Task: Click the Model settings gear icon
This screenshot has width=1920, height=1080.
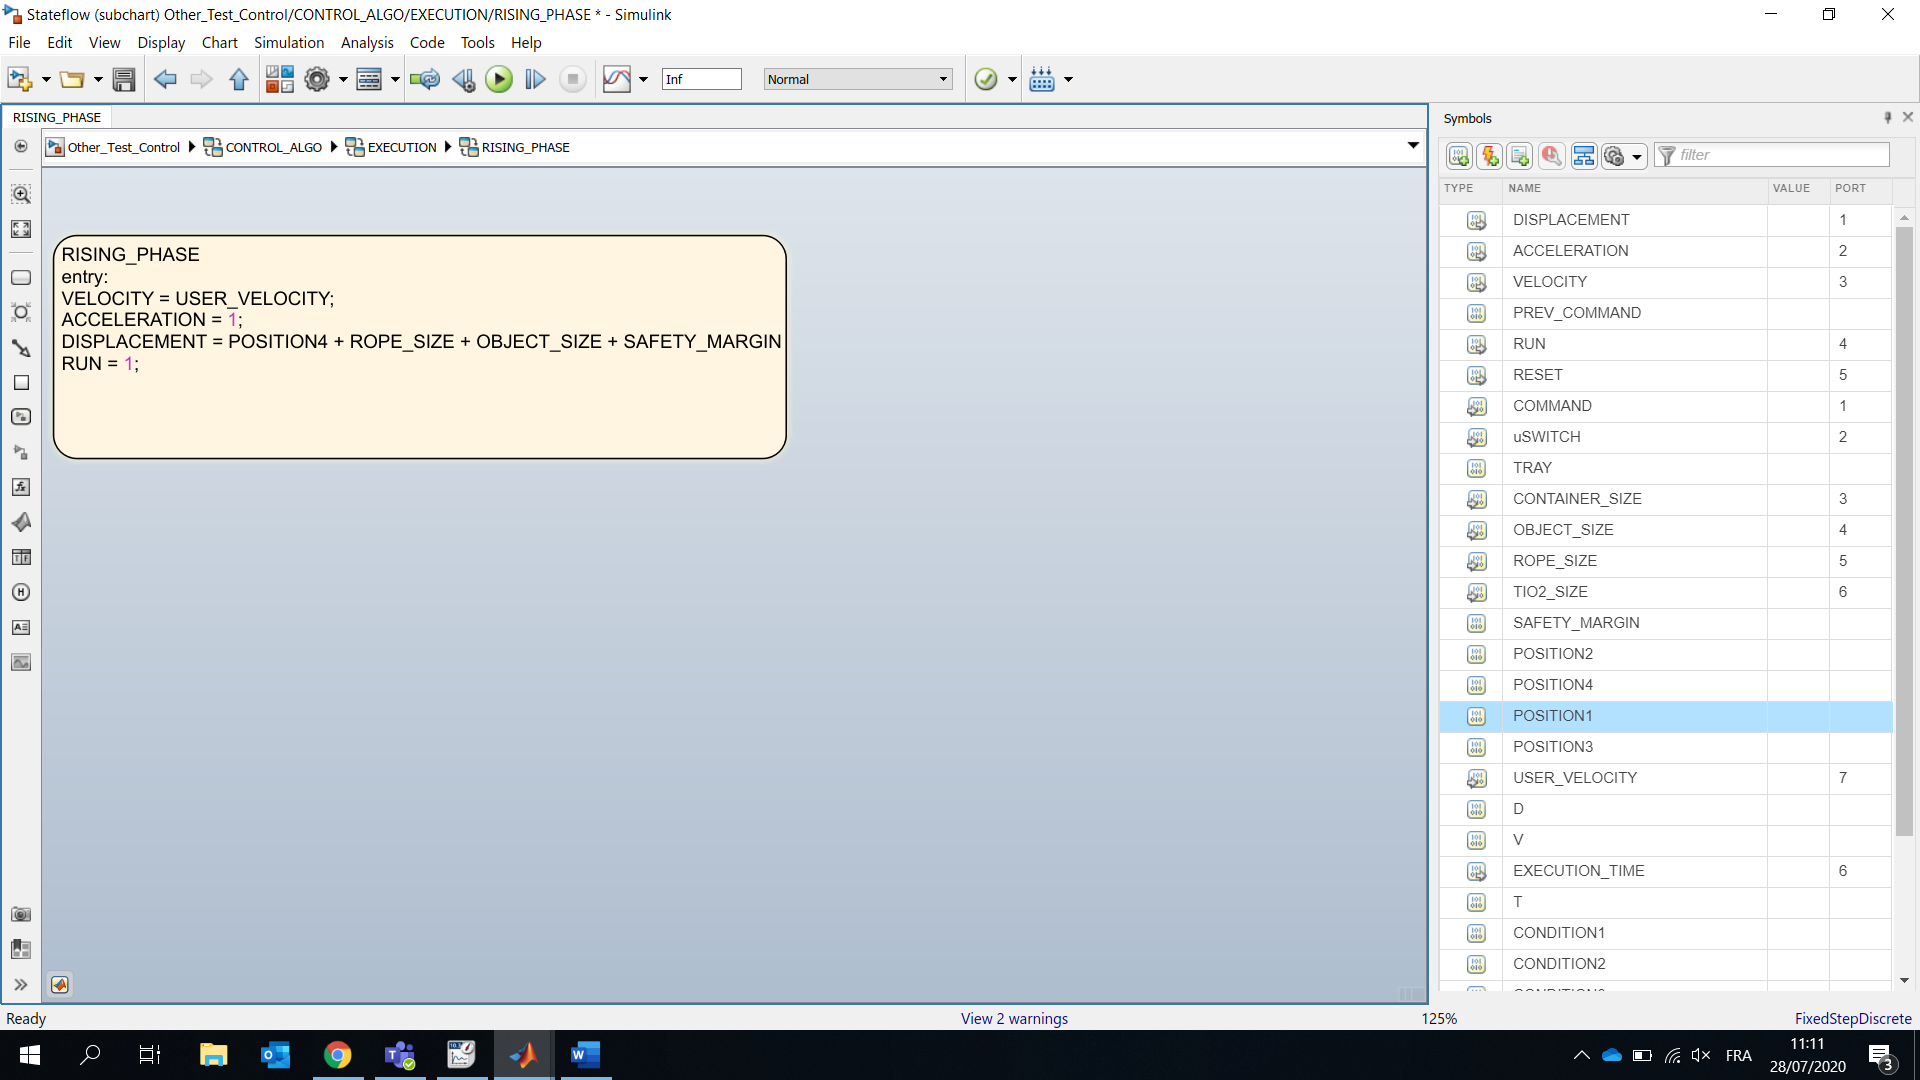Action: click(x=316, y=79)
